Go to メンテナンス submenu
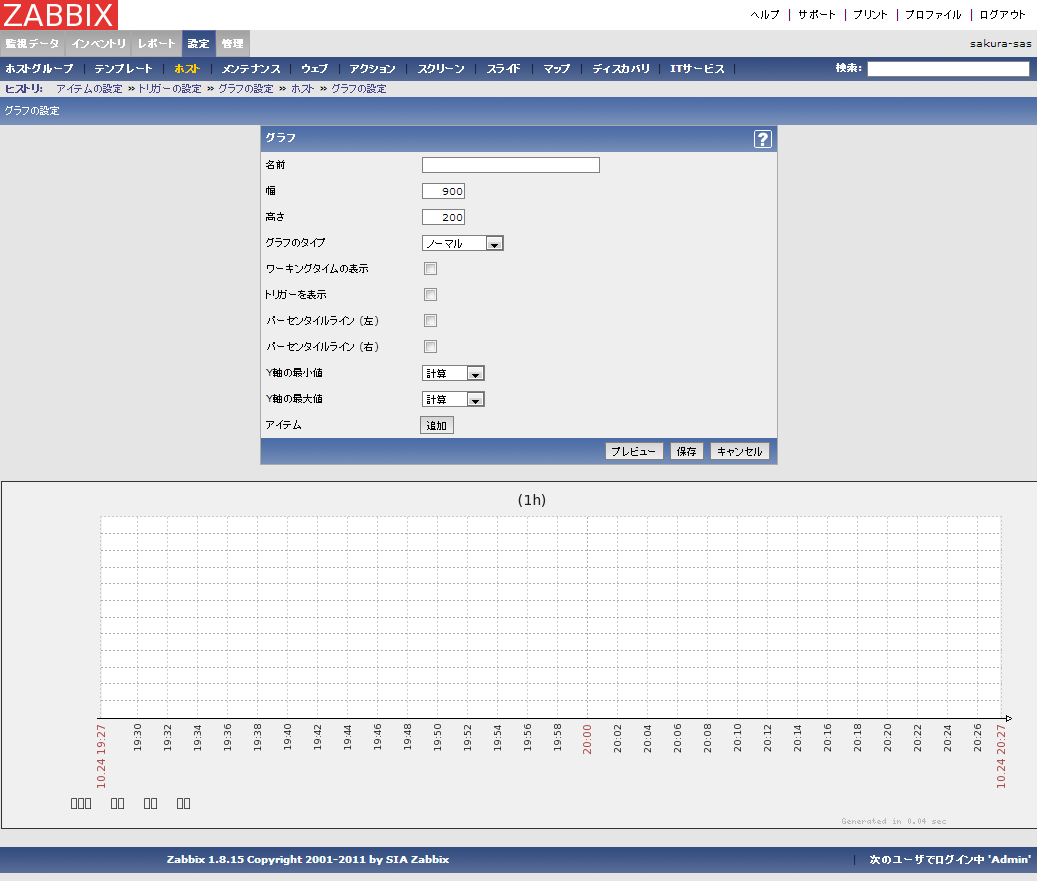 [x=251, y=69]
